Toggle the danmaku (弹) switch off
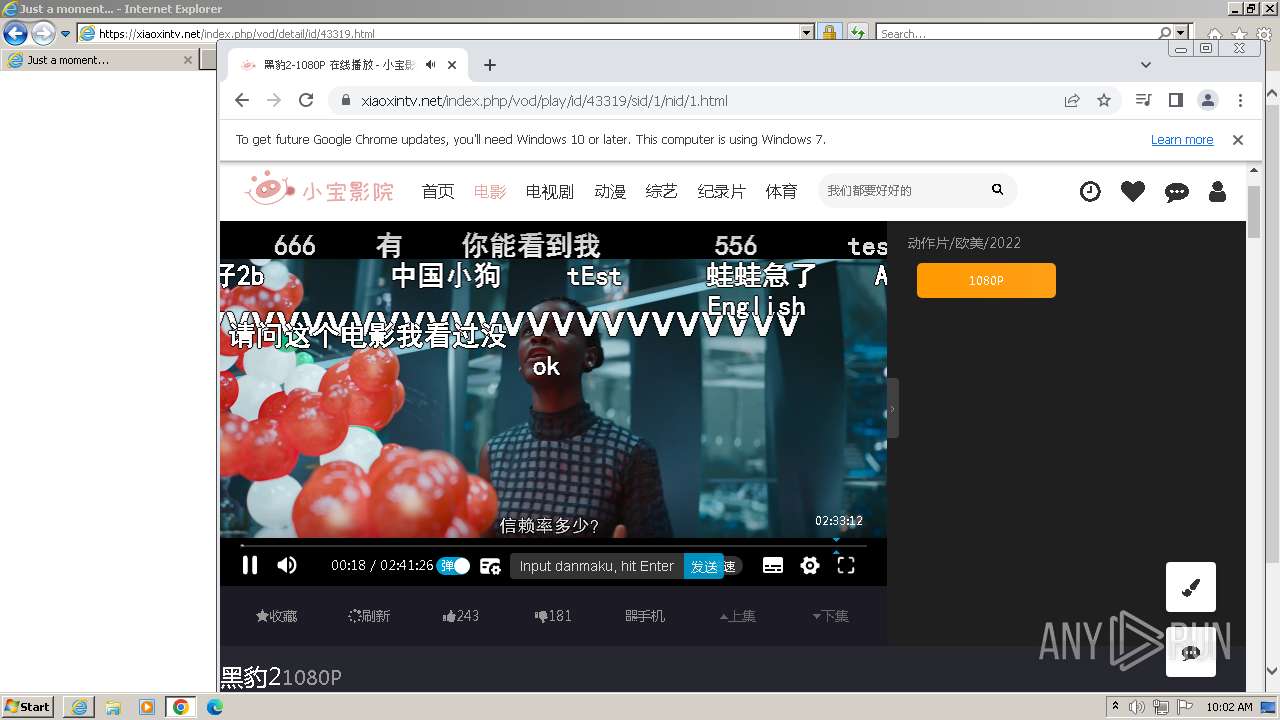Screen dimensions: 1280x720 (453, 566)
